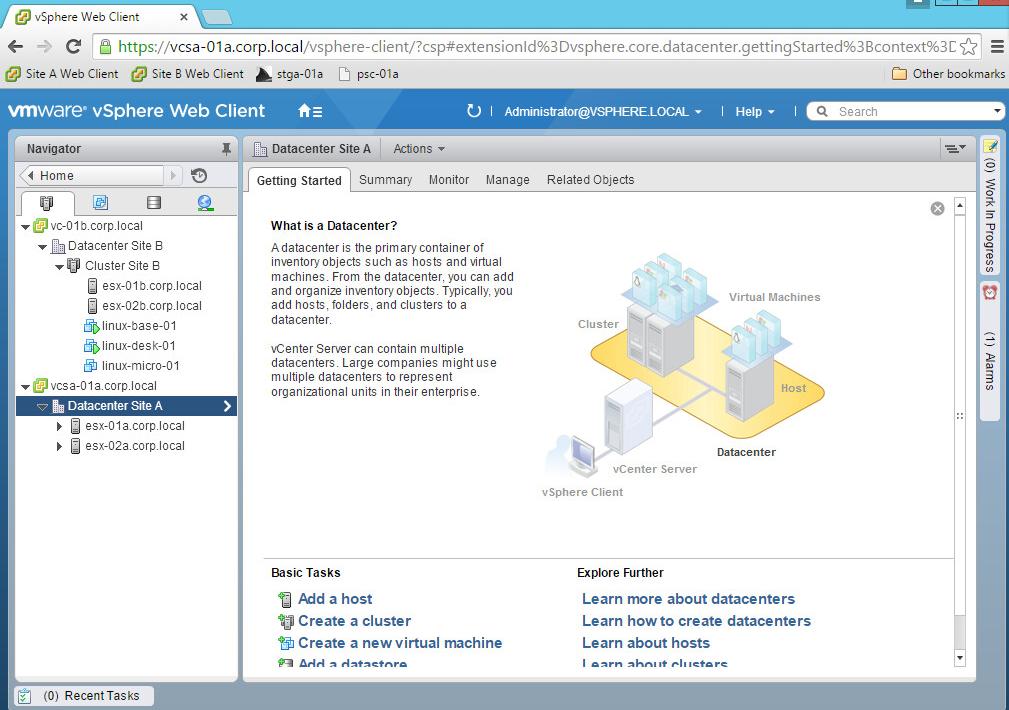Click the navigator history icon
Viewport: 1009px width, 710px height.
coord(199,176)
